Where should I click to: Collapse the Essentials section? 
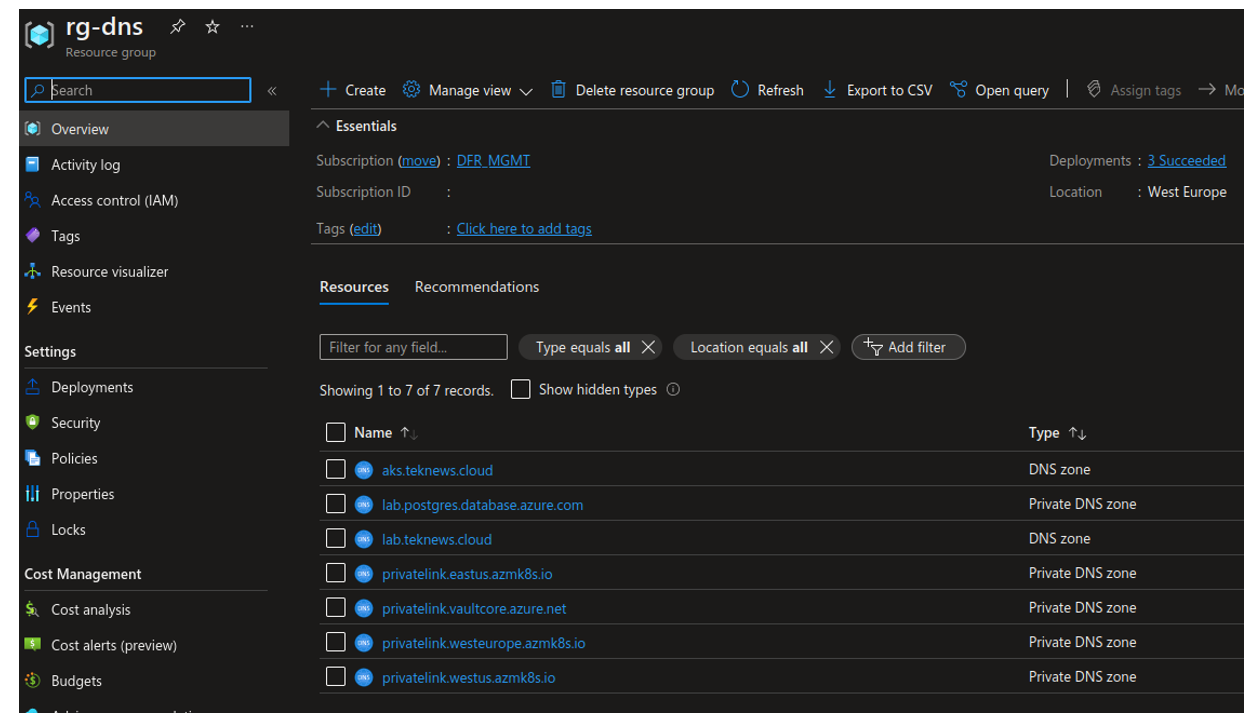tap(322, 126)
